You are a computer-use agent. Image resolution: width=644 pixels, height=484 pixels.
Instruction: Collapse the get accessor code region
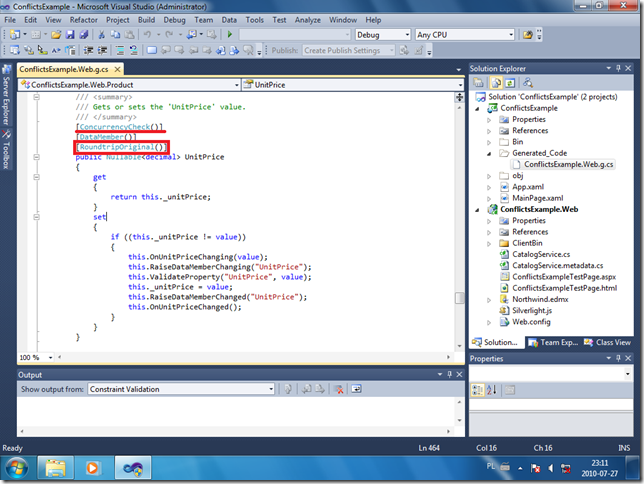pyautogui.click(x=37, y=177)
